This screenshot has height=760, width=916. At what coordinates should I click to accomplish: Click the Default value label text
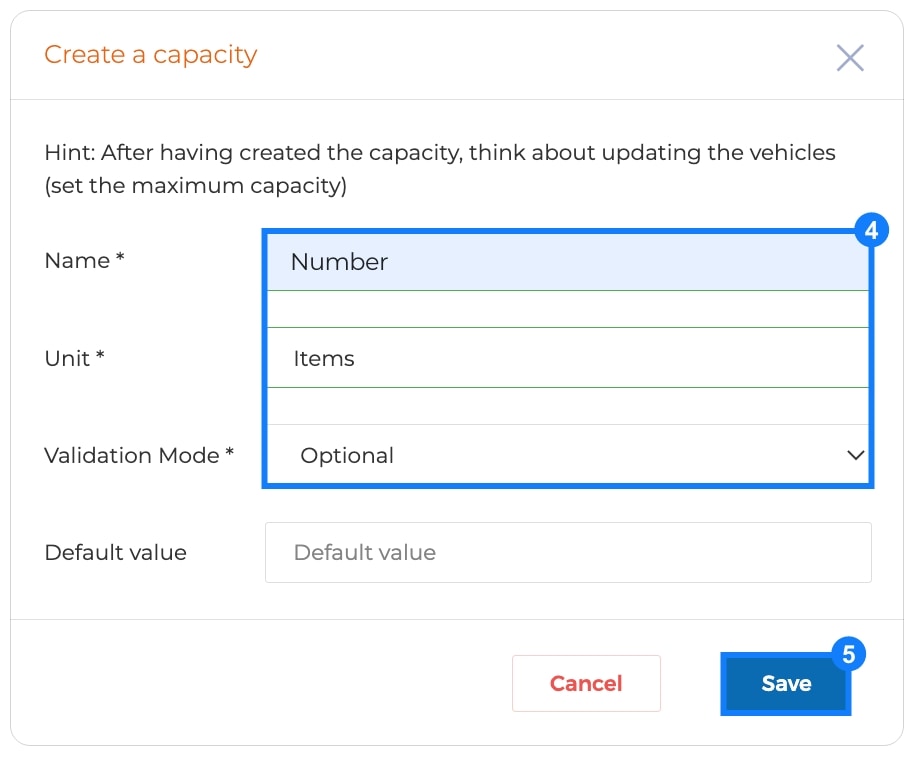(x=116, y=552)
